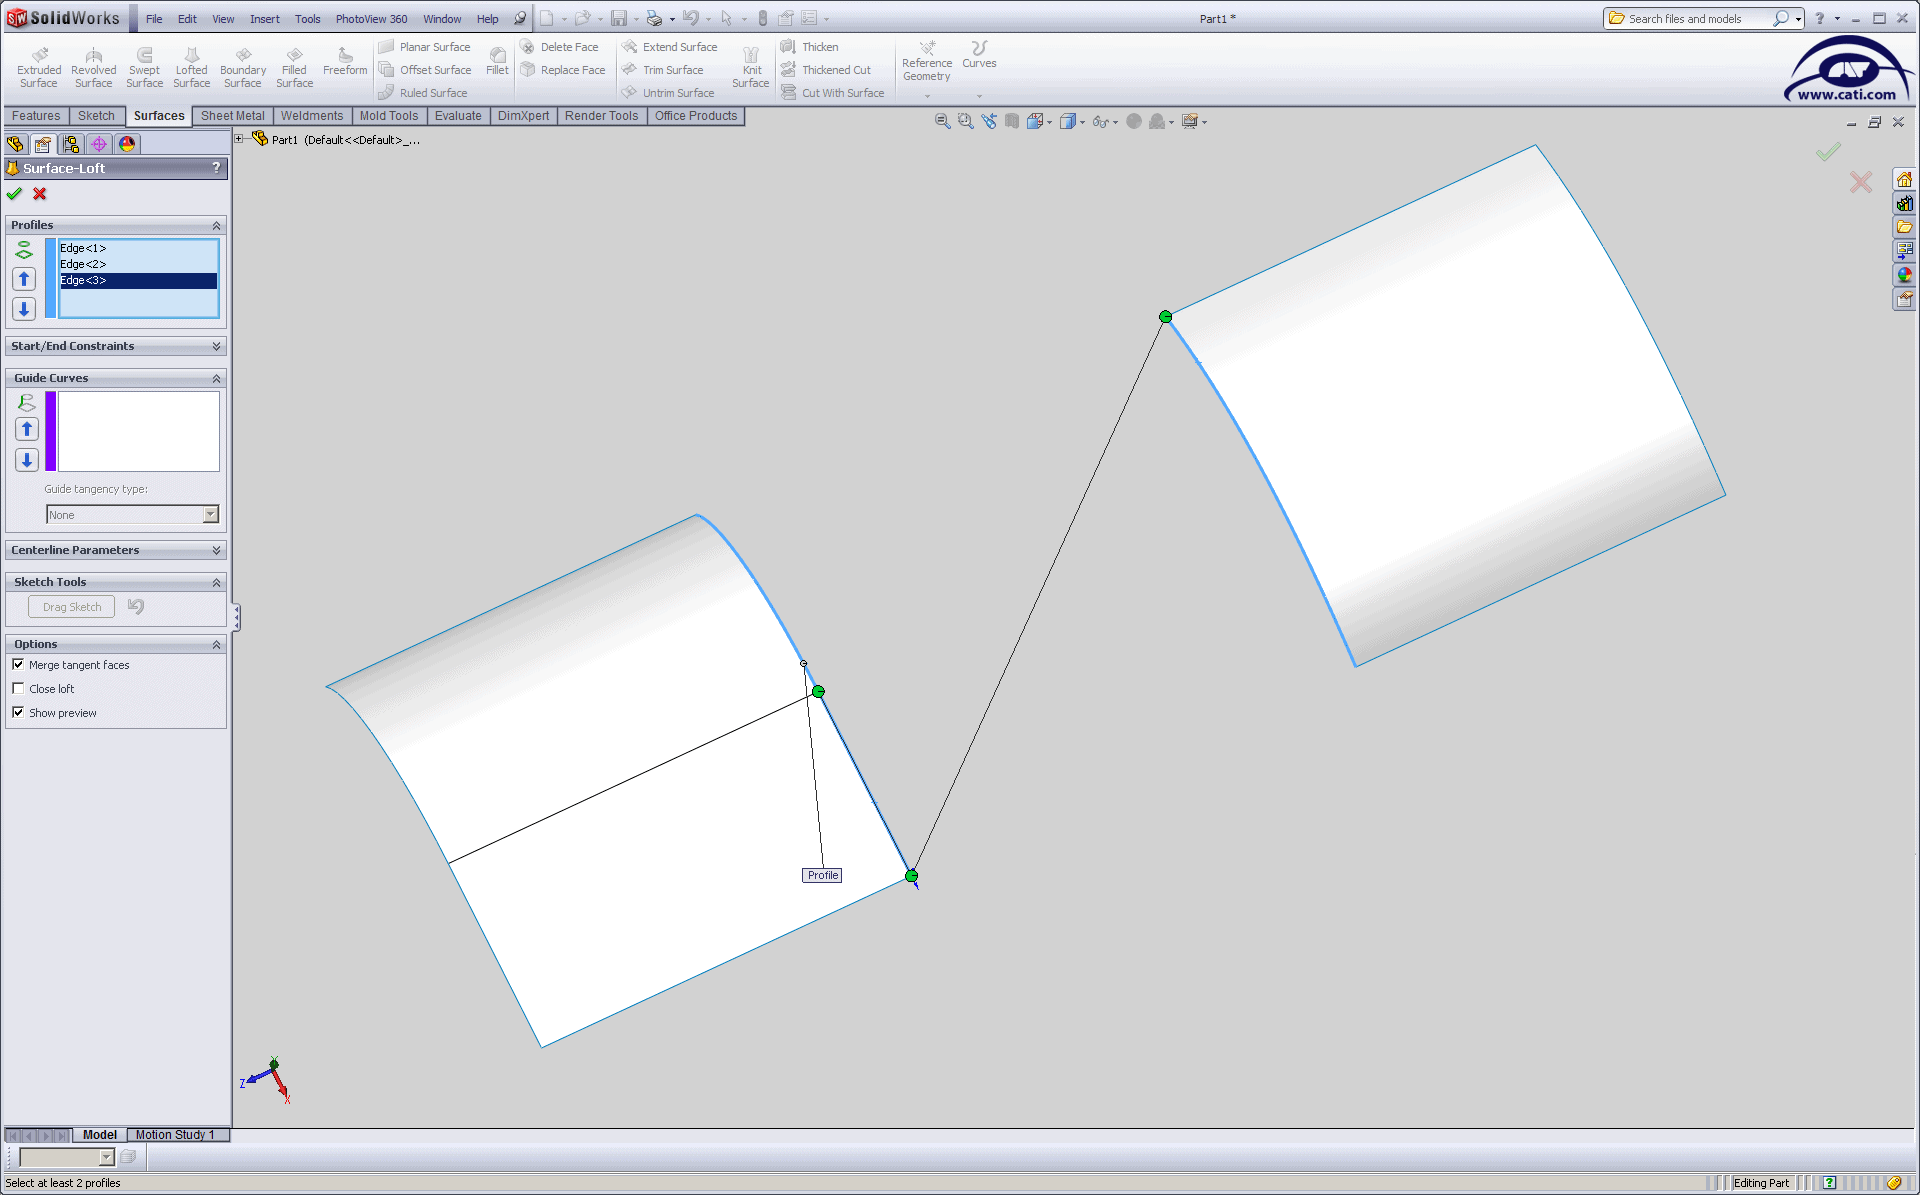Click the Trim Surface tool
This screenshot has width=1920, height=1195.
[x=672, y=70]
